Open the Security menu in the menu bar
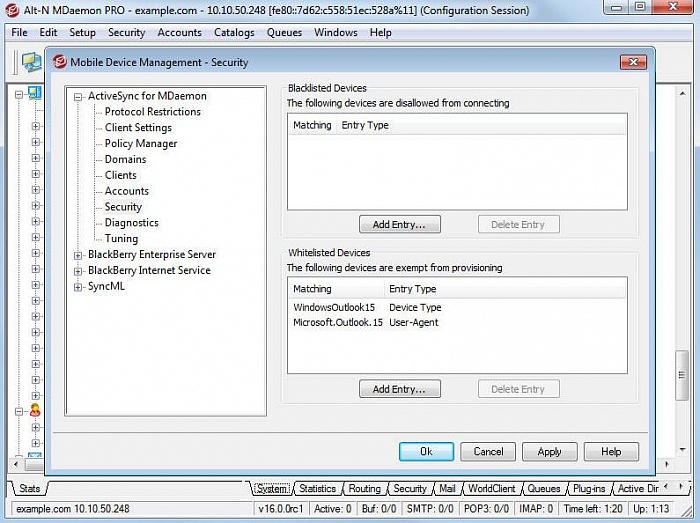Image resolution: width=700 pixels, height=523 pixels. 126,33
